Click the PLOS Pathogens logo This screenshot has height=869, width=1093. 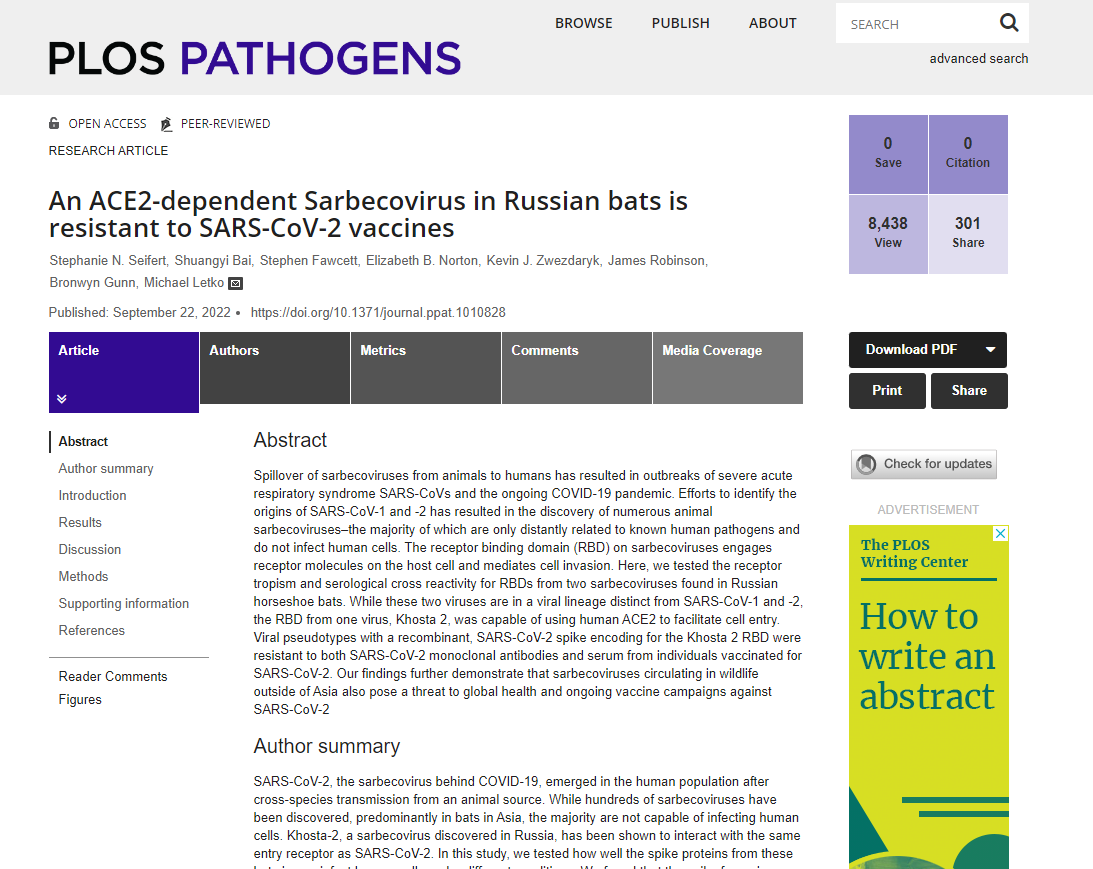255,58
